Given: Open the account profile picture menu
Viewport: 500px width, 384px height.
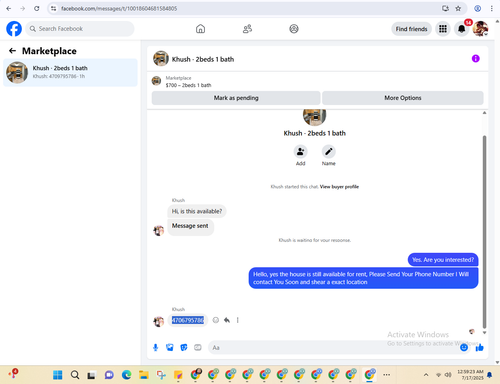Looking at the screenshot, I should pyautogui.click(x=480, y=29).
